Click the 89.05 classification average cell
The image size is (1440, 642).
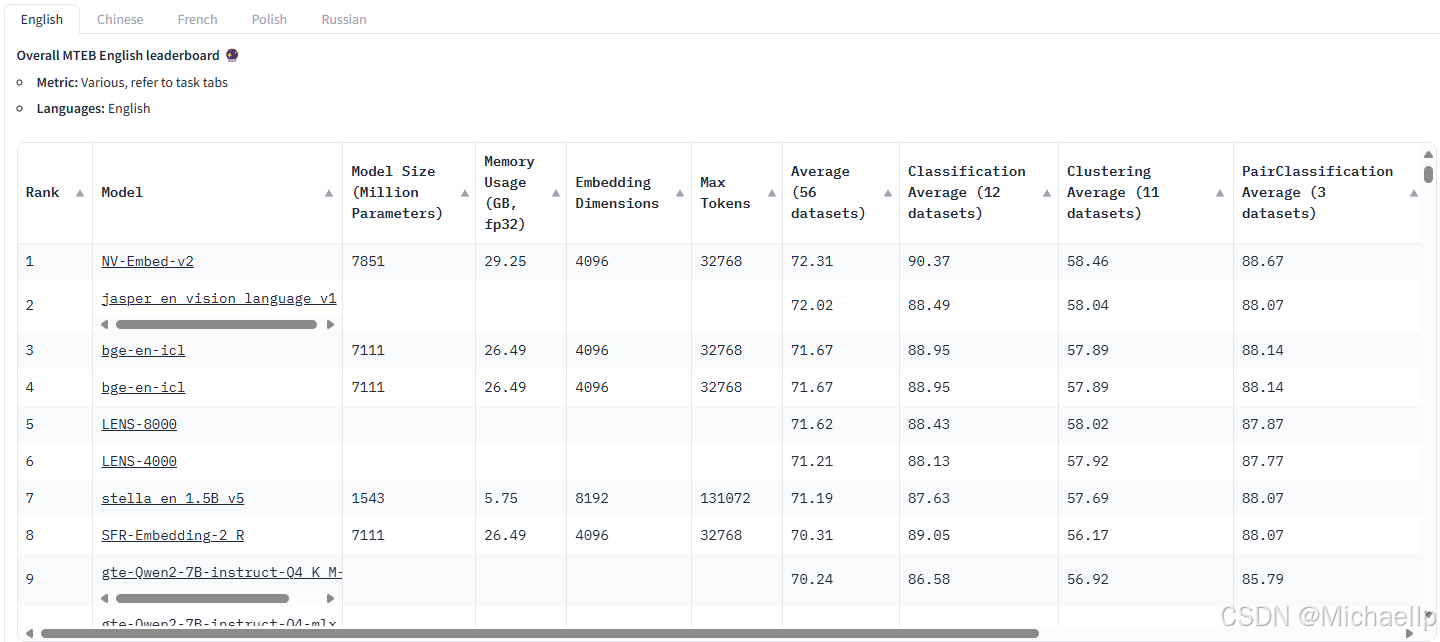pyautogui.click(x=929, y=535)
